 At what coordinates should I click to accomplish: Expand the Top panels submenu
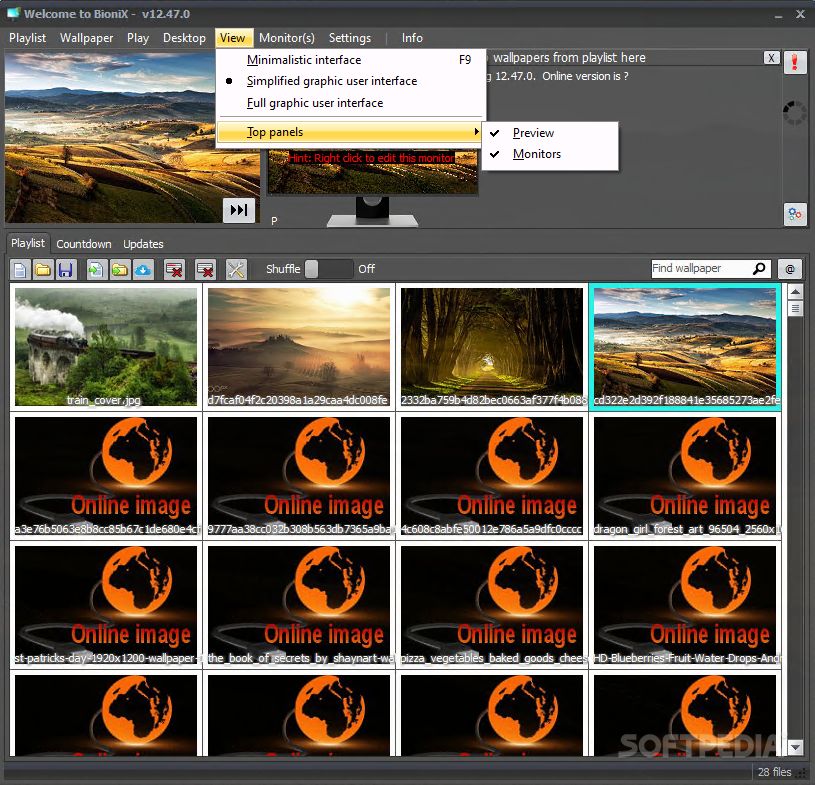coord(349,132)
